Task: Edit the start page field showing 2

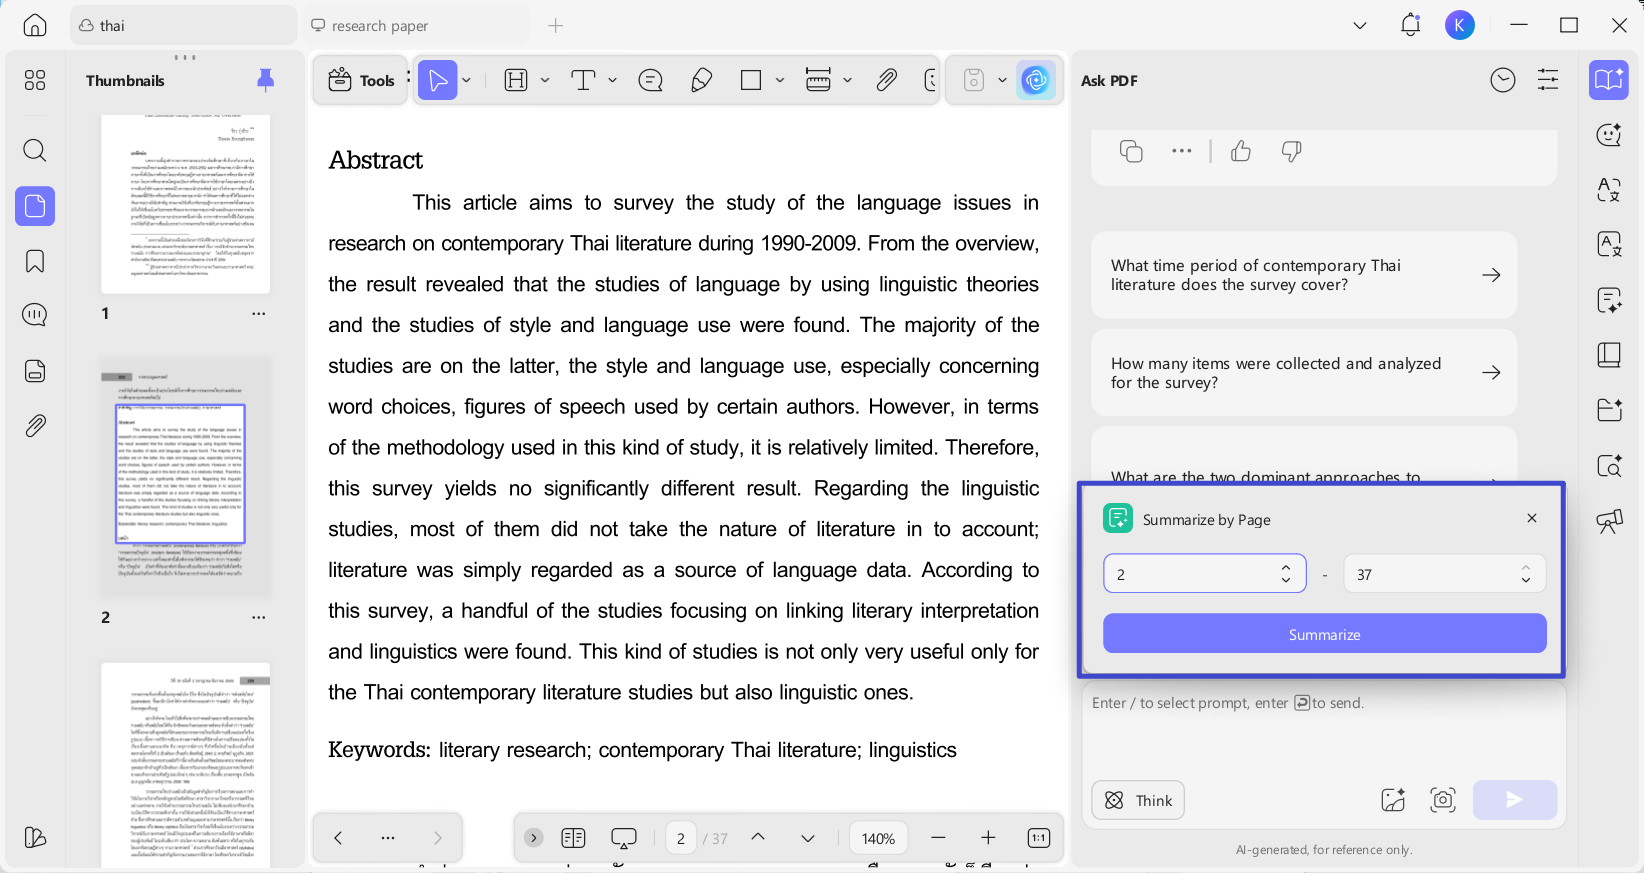Action: (1205, 574)
